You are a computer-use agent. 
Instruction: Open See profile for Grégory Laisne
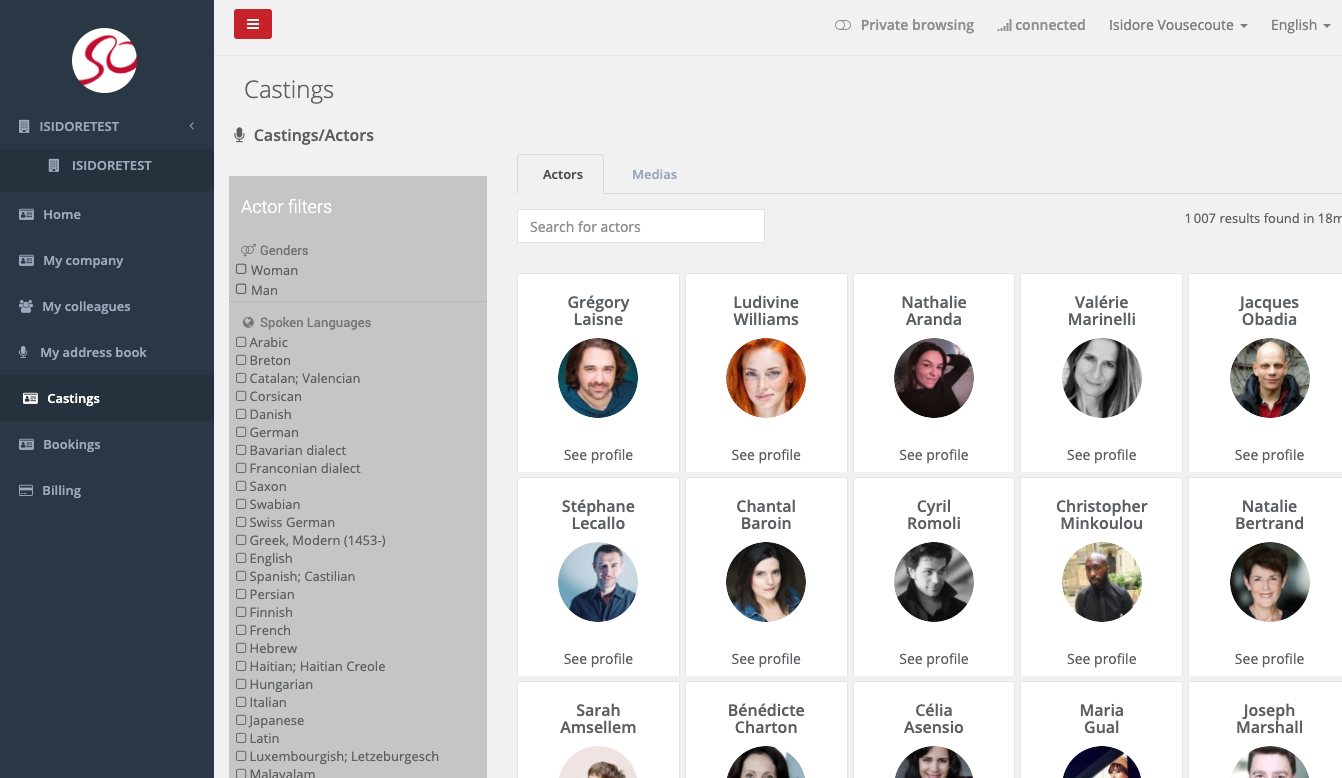coord(598,455)
